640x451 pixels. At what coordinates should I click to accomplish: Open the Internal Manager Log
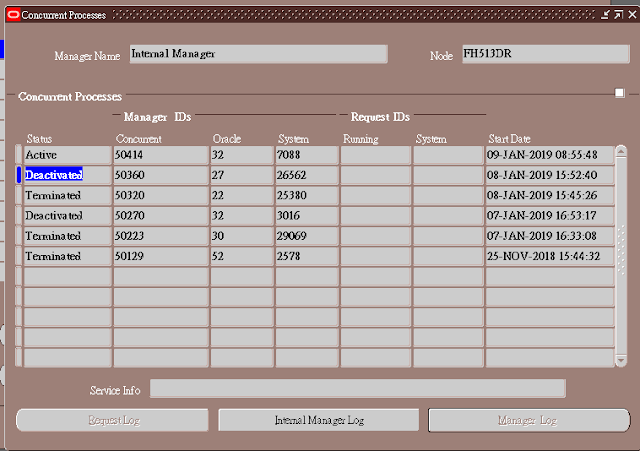[x=319, y=420]
